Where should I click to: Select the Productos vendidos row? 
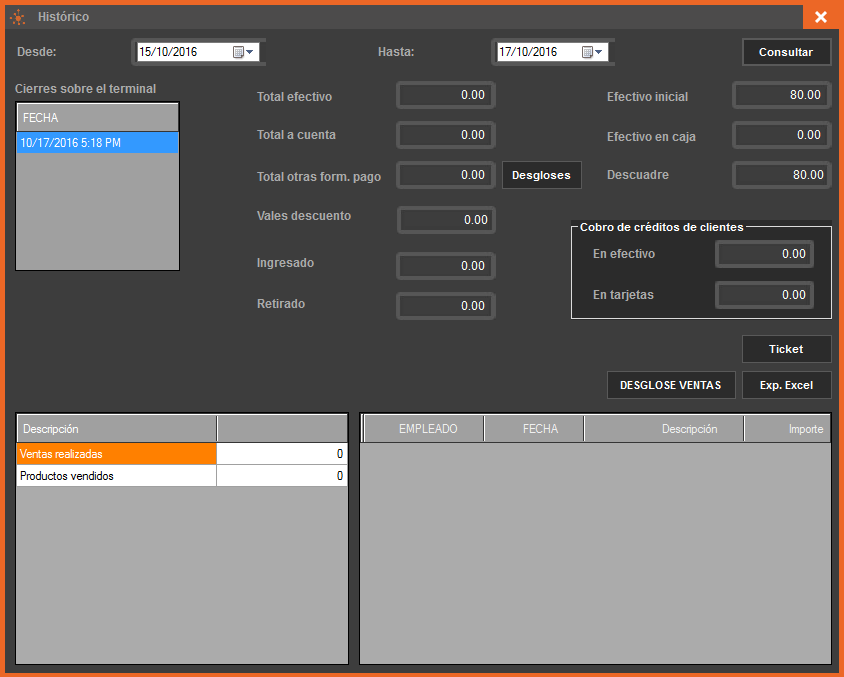(x=116, y=476)
